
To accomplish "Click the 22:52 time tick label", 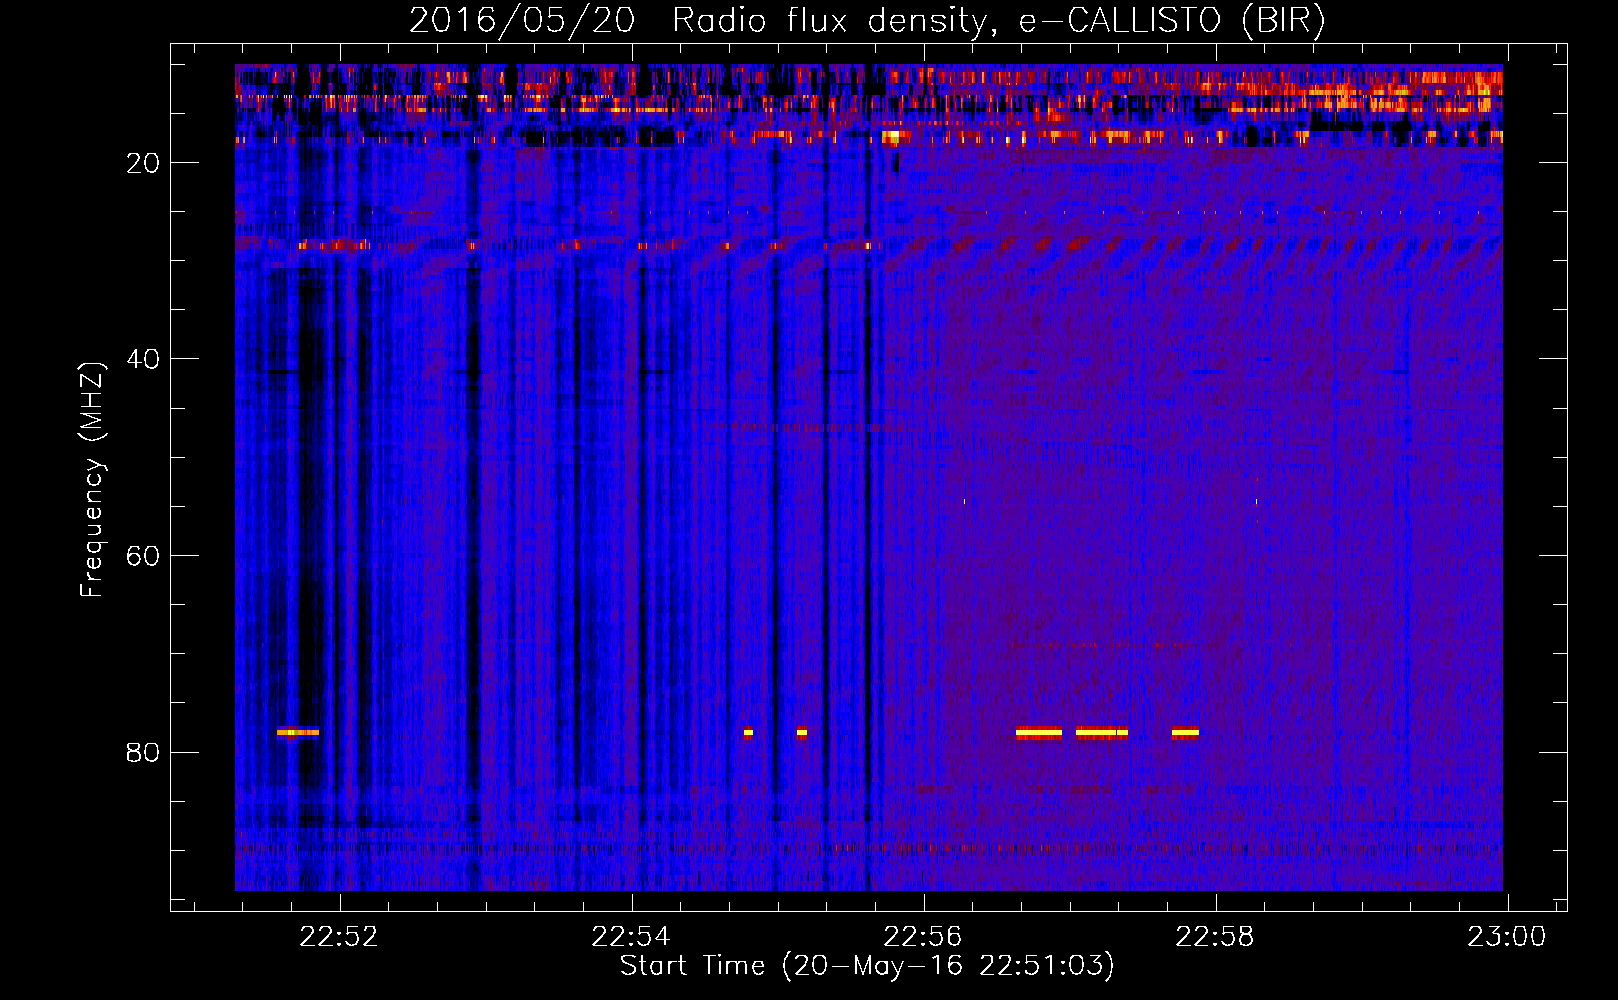I will [340, 937].
